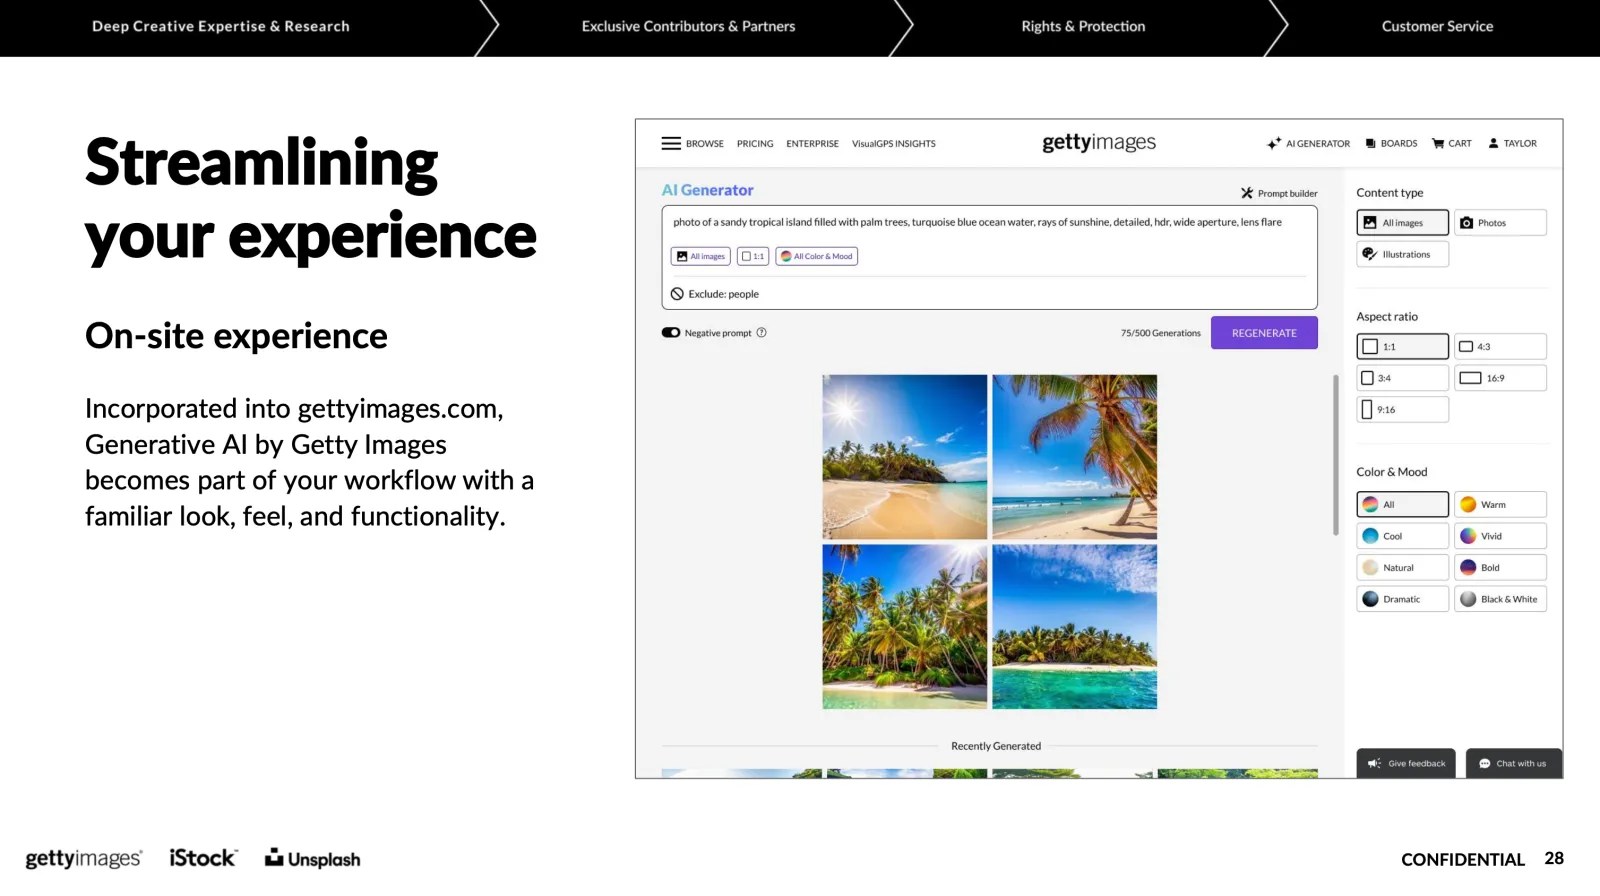Click Customer Service step
The height and width of the screenshot is (896, 1600).
pos(1437,26)
